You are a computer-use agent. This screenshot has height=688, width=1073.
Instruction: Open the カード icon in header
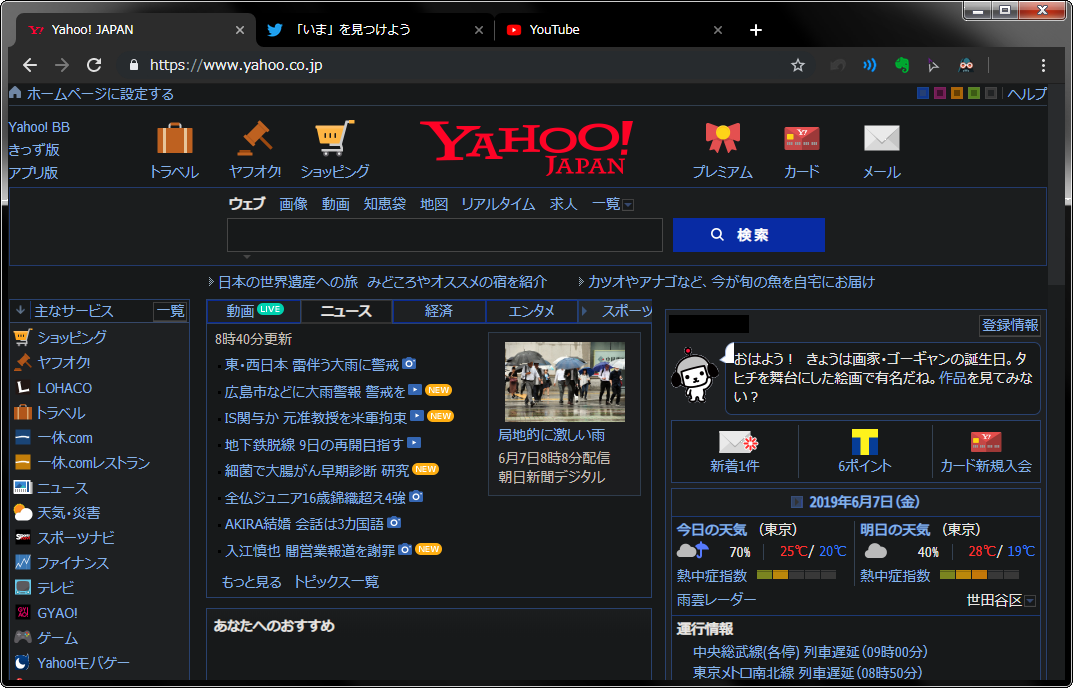pos(801,138)
